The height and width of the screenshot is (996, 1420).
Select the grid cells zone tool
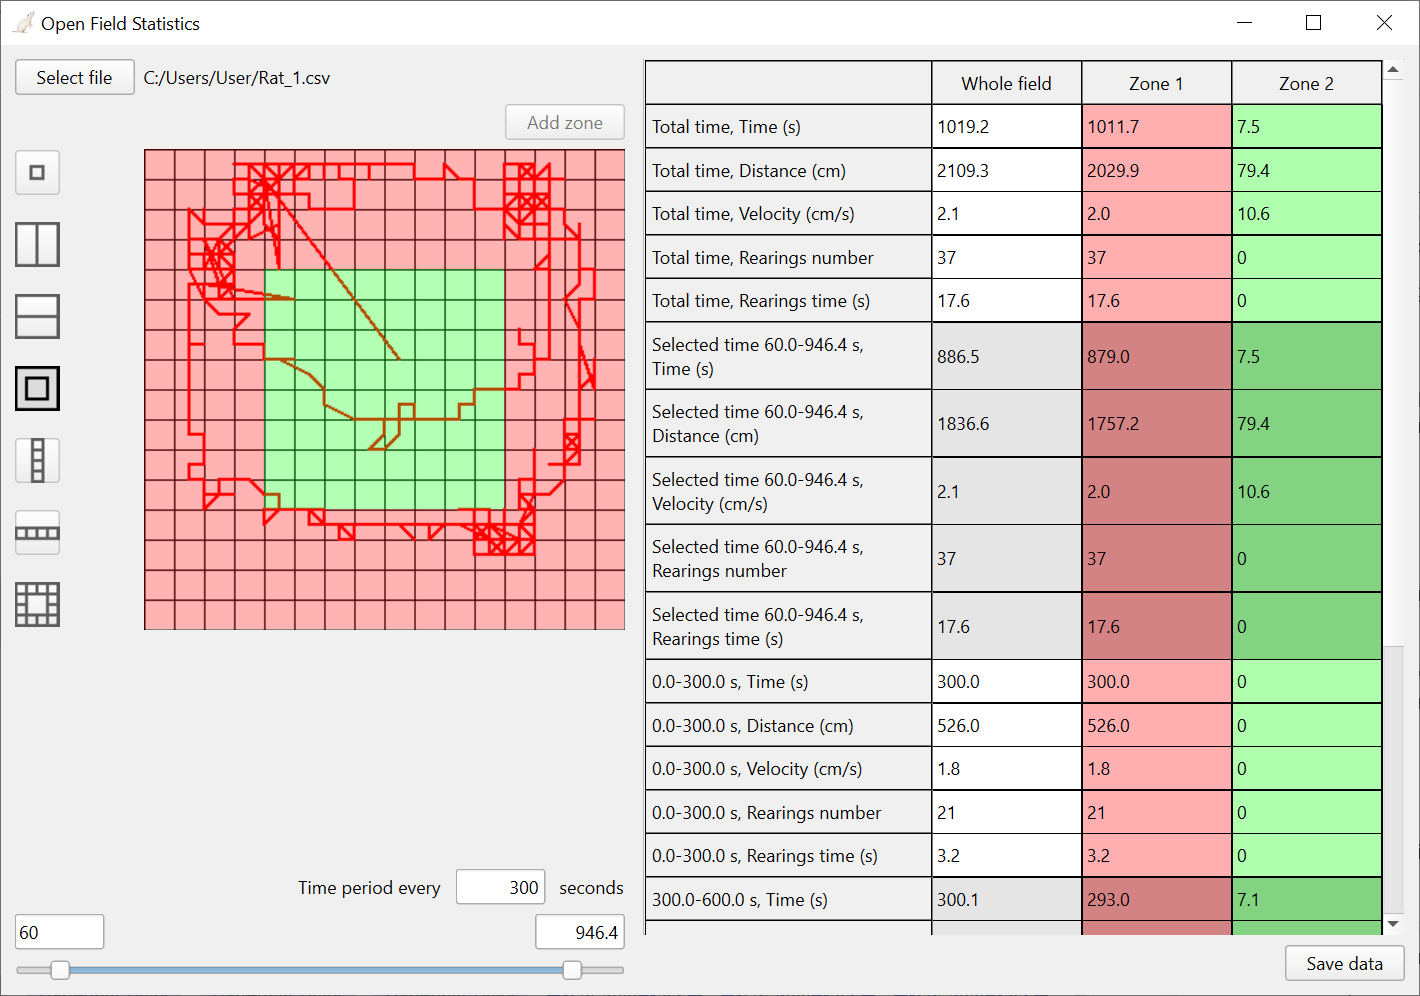coord(37,604)
